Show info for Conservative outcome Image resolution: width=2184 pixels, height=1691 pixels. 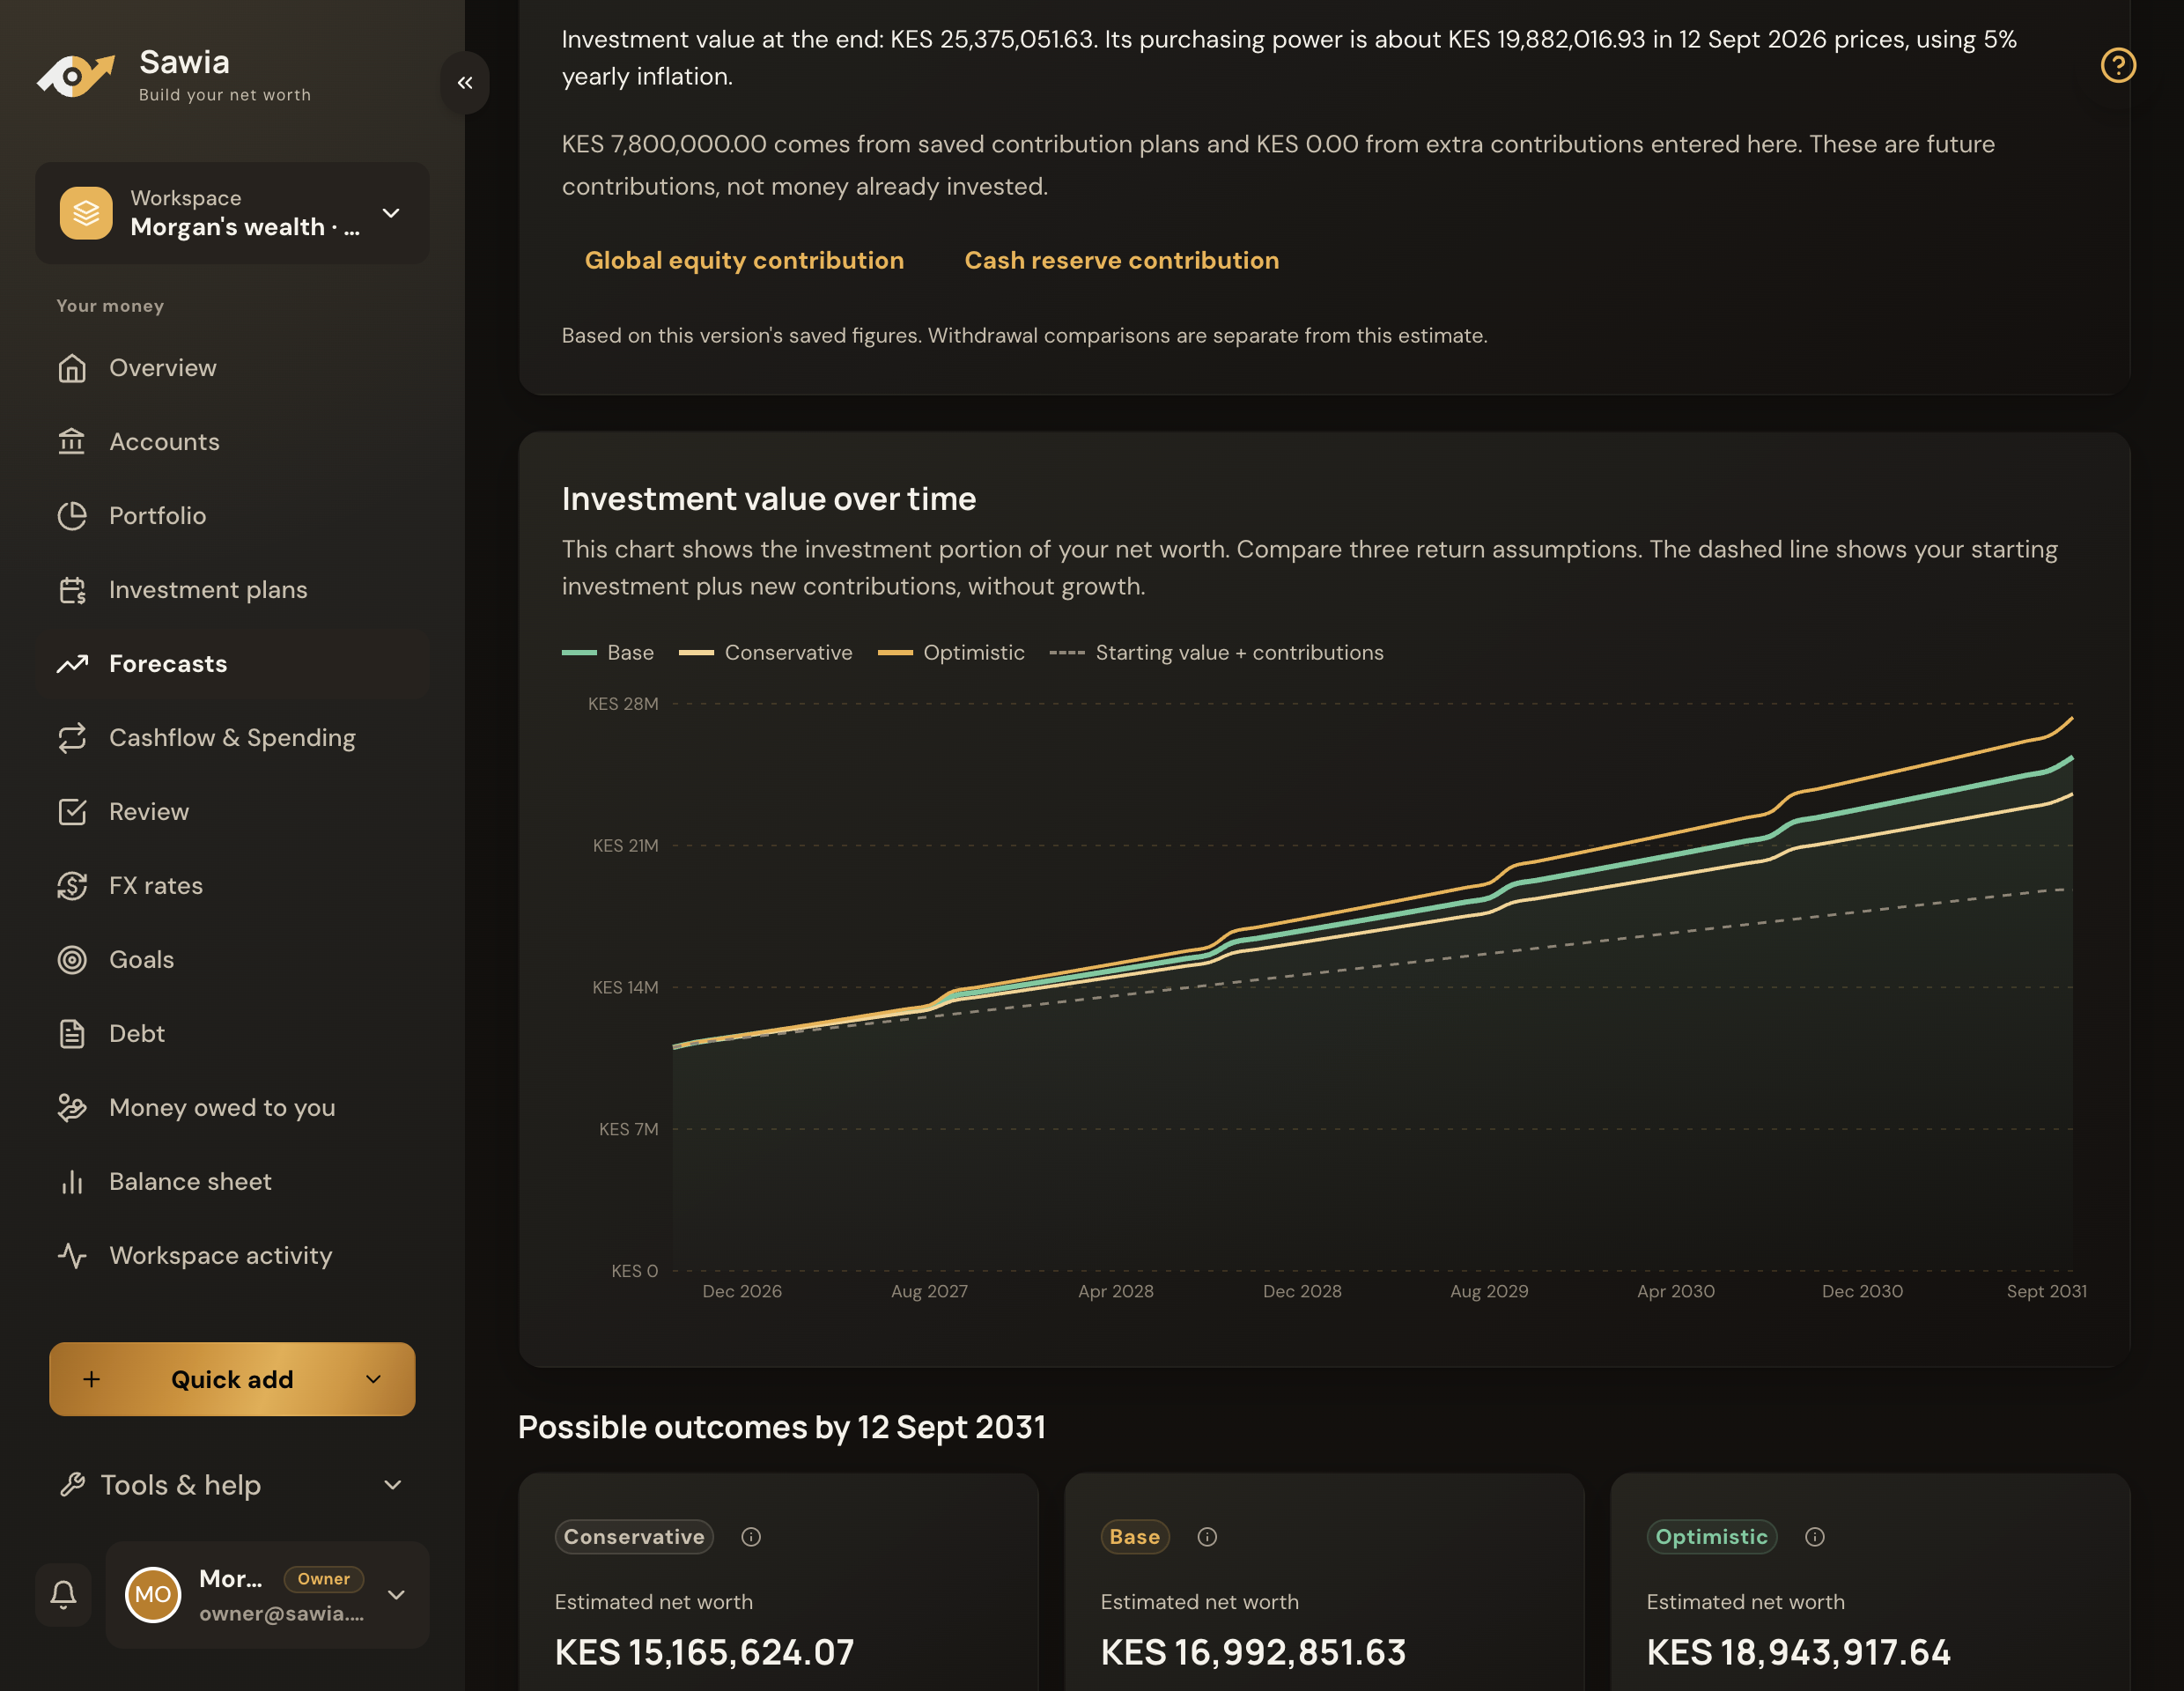(x=751, y=1537)
